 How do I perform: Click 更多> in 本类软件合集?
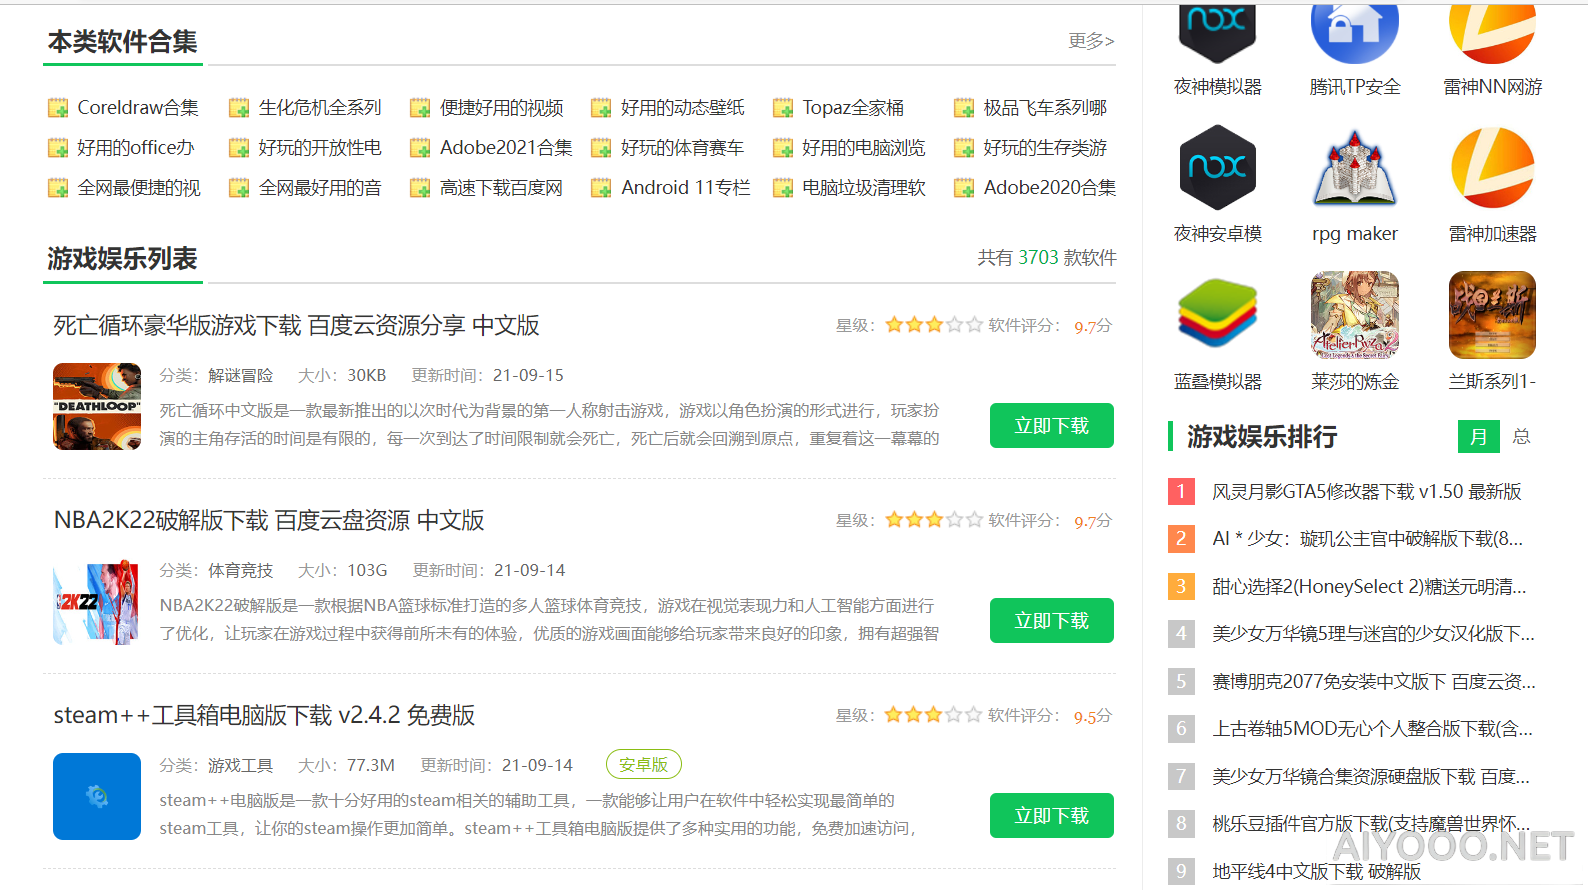tap(1091, 41)
